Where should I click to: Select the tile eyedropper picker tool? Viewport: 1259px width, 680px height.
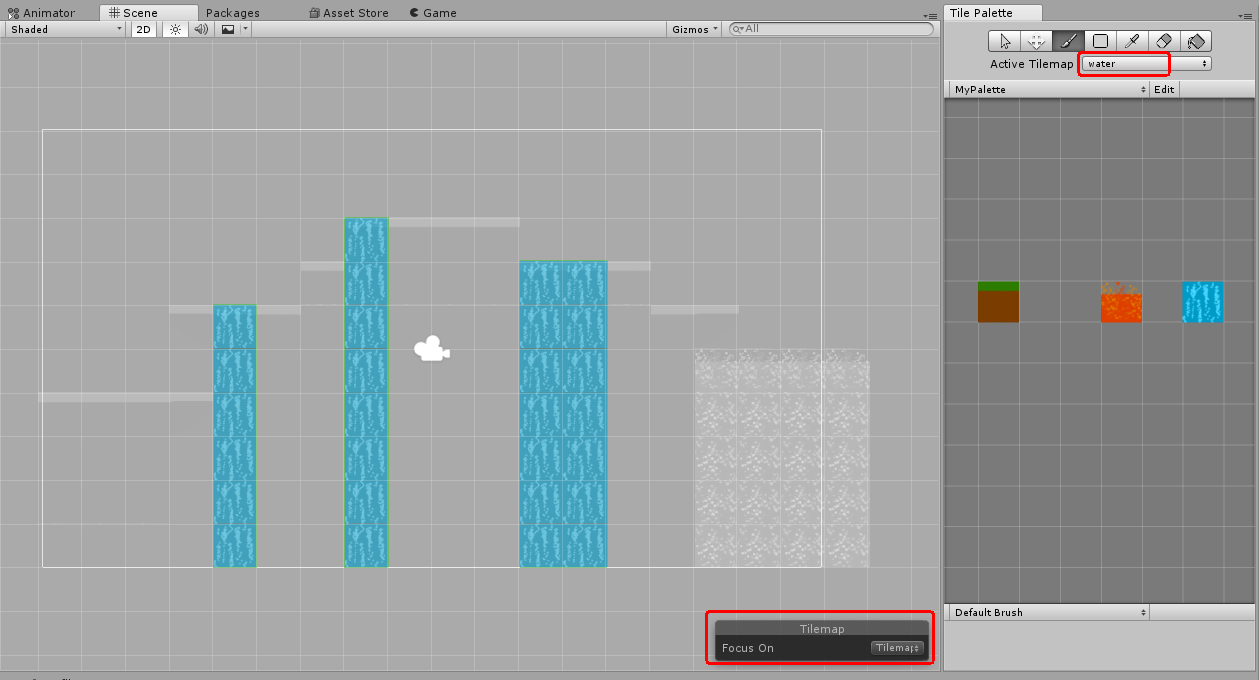1132,41
